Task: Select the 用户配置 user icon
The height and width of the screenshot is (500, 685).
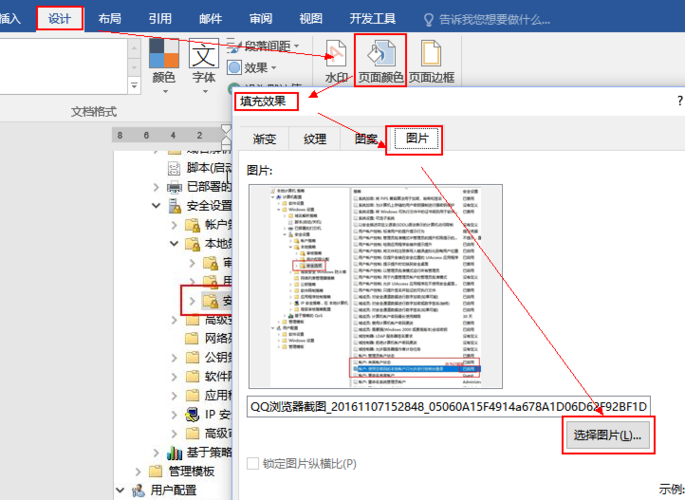Action: [x=138, y=490]
